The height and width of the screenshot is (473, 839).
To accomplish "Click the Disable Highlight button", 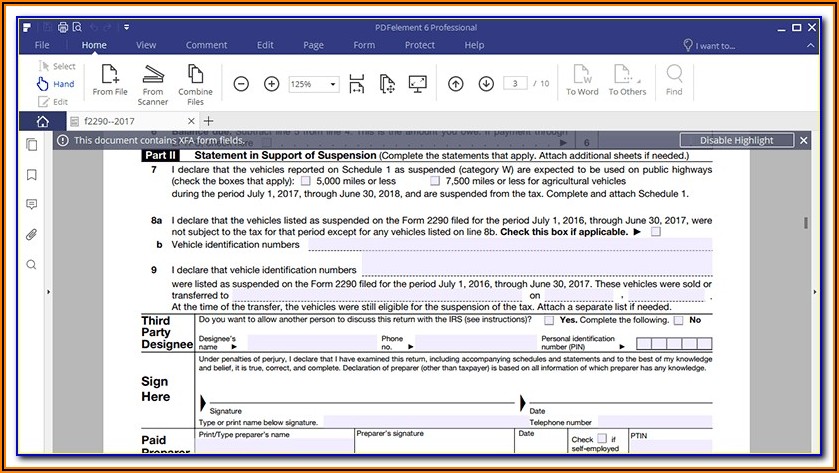I will click(x=736, y=141).
